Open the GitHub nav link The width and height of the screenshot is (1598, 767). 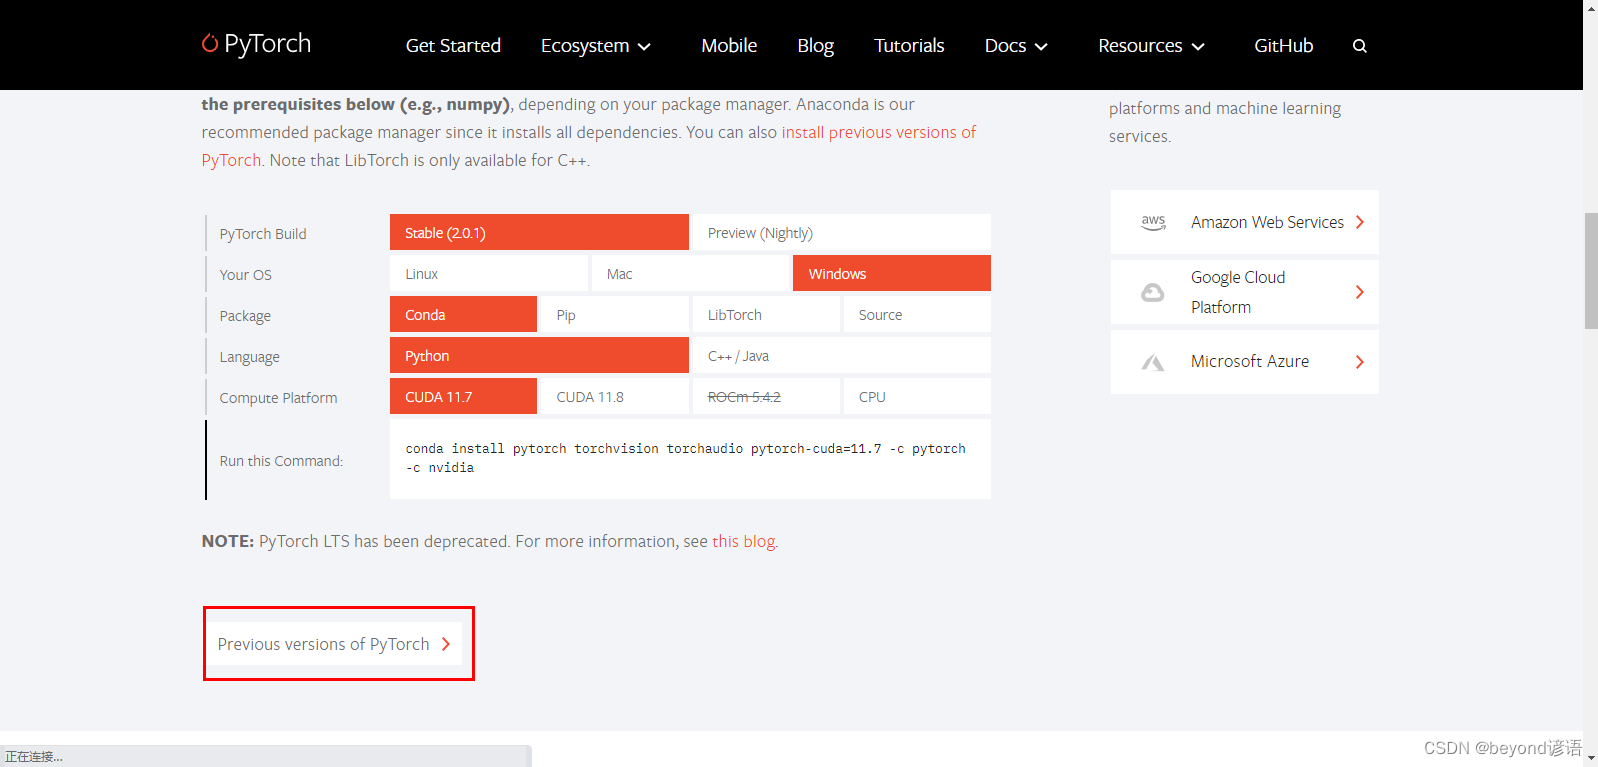pos(1284,46)
